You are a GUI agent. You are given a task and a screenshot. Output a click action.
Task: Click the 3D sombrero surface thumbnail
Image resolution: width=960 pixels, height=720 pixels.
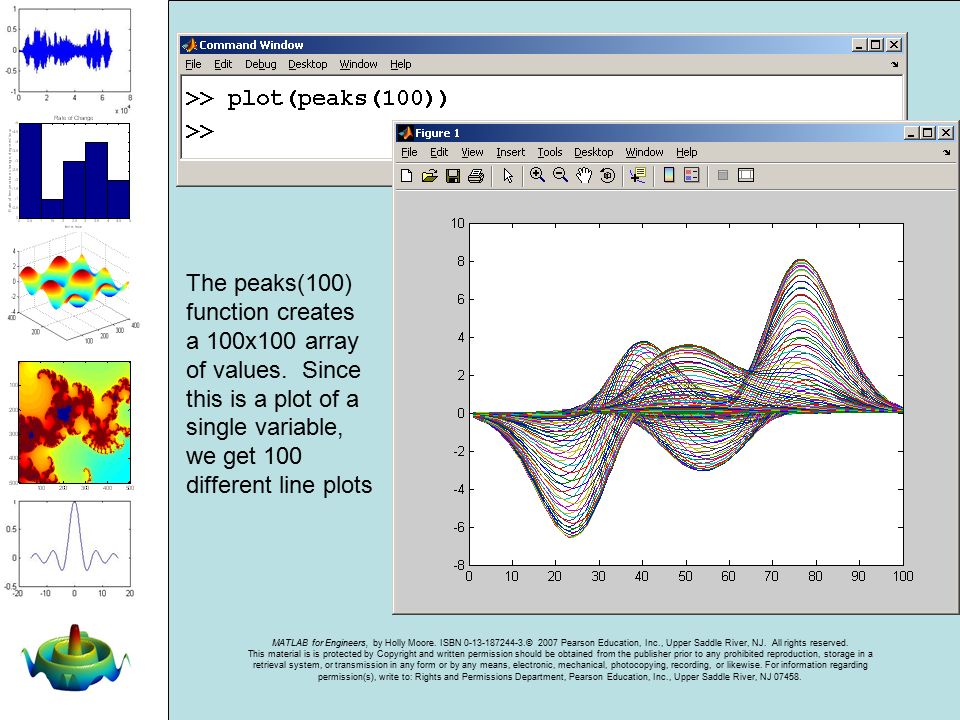(75, 658)
